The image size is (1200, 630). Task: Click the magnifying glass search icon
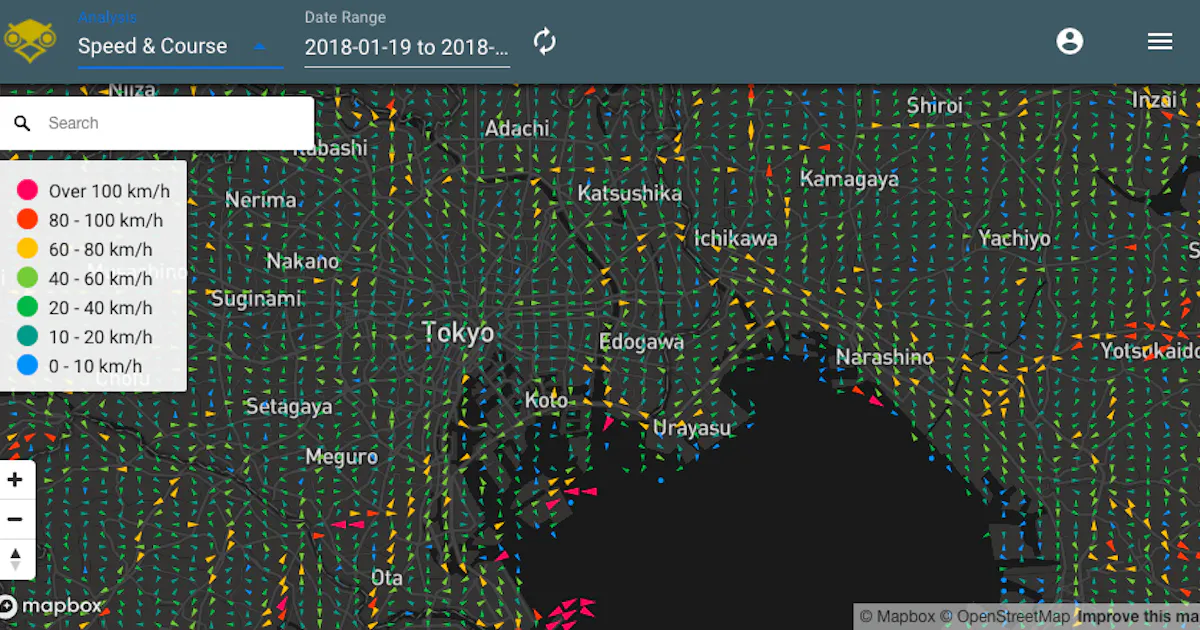[22, 123]
